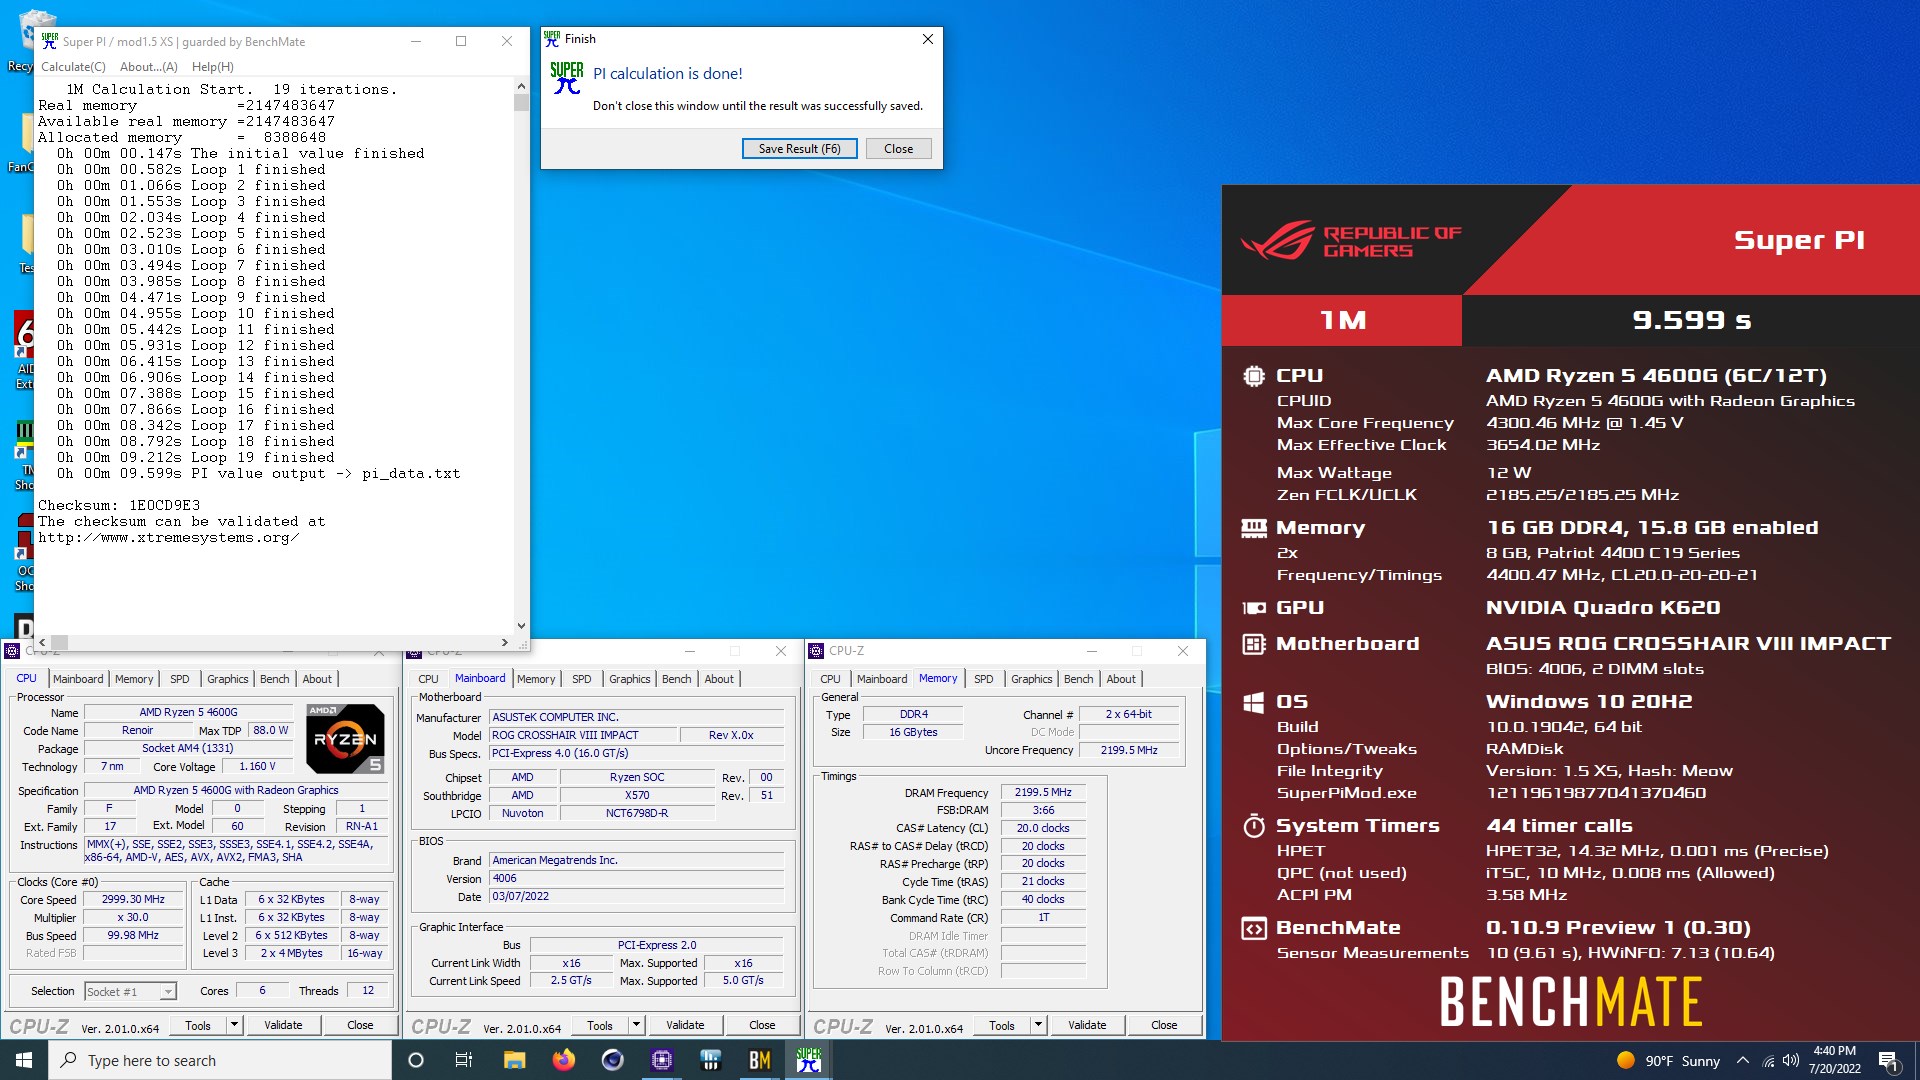The image size is (1920, 1080).
Task: Click BenchMate 9.599 s result
Action: pyautogui.click(x=1691, y=320)
